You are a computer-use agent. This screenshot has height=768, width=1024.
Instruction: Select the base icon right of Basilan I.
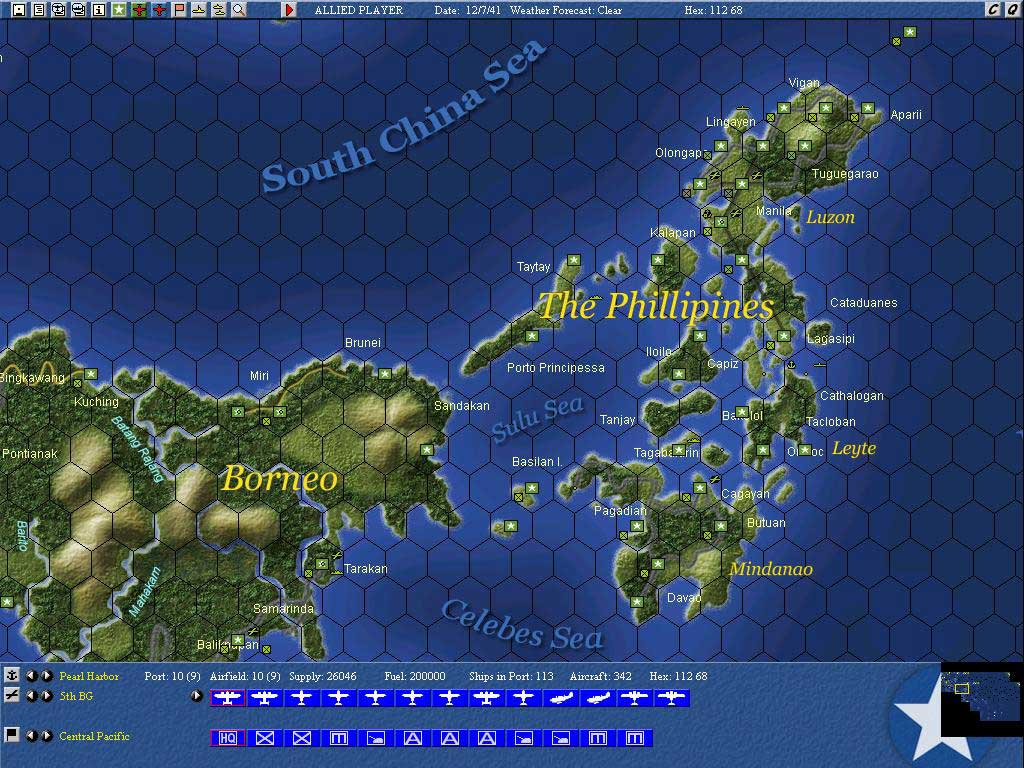coord(532,488)
